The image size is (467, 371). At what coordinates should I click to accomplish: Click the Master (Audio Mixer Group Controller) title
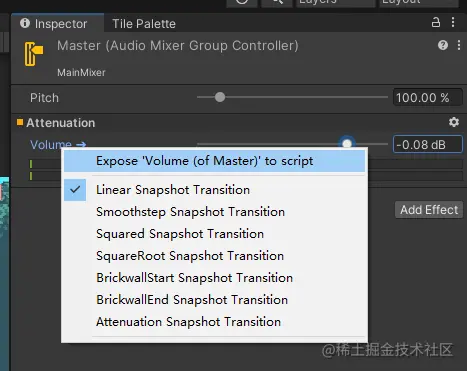click(178, 46)
